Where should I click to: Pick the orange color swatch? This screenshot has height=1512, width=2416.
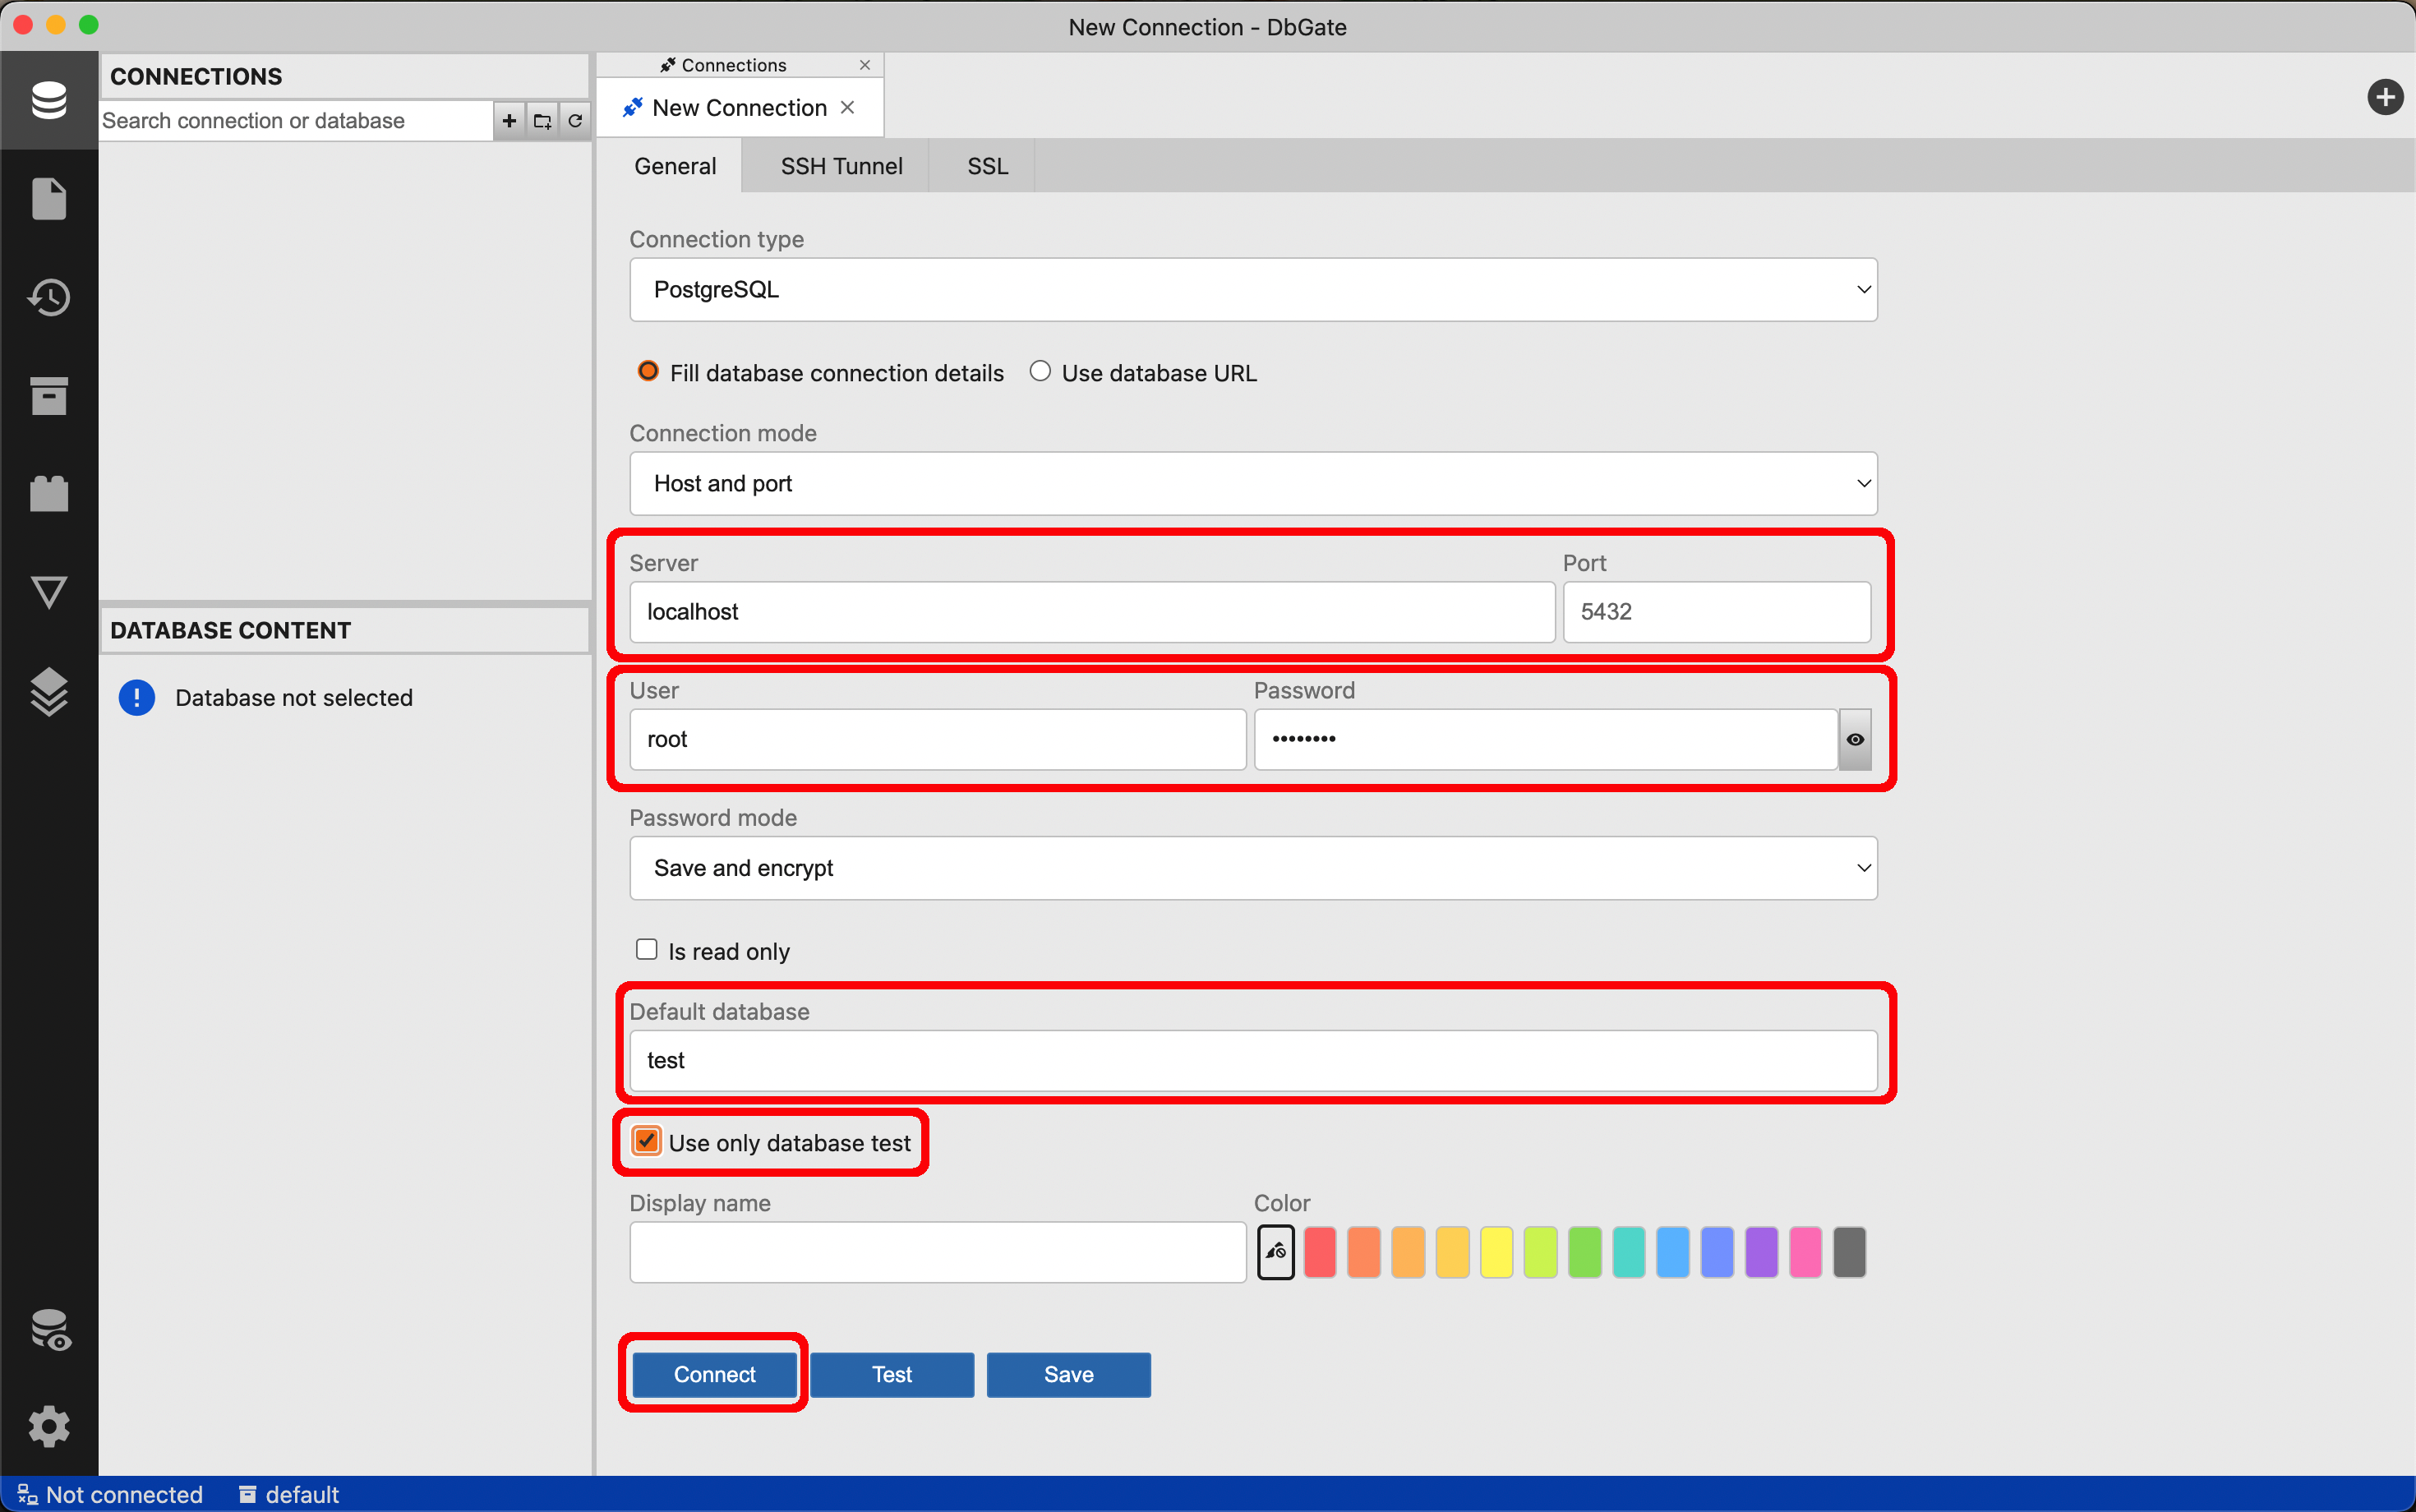point(1364,1252)
